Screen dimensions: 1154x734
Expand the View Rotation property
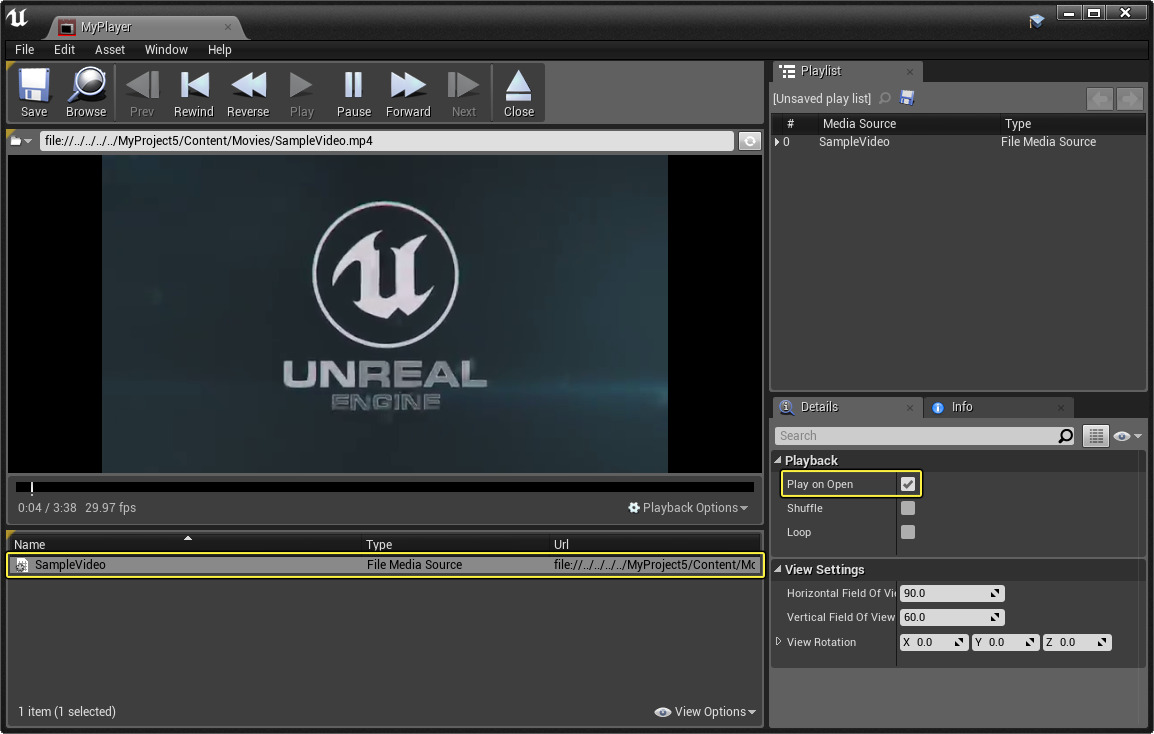click(x=779, y=642)
